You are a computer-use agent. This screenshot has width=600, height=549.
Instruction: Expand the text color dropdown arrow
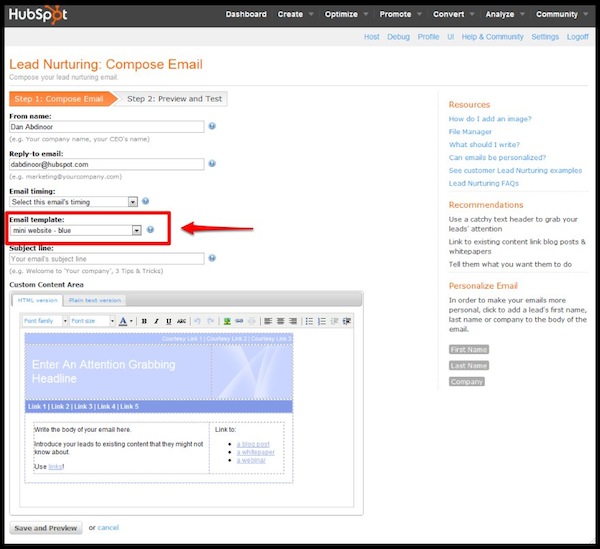click(x=131, y=321)
